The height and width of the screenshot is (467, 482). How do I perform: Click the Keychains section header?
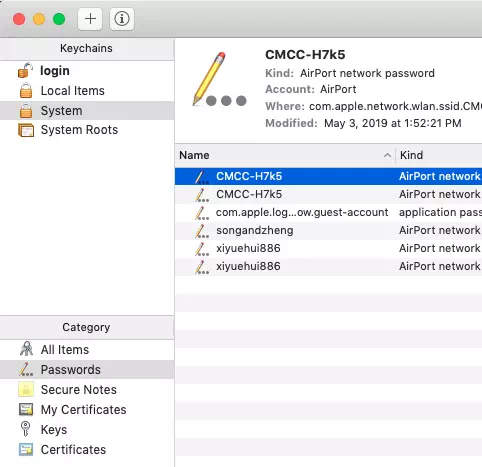point(86,48)
